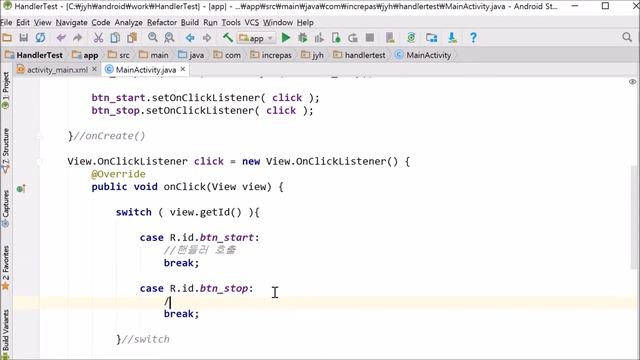Click the jyh breadcrumb folder
Screen dimensions: 640x360
(312, 55)
